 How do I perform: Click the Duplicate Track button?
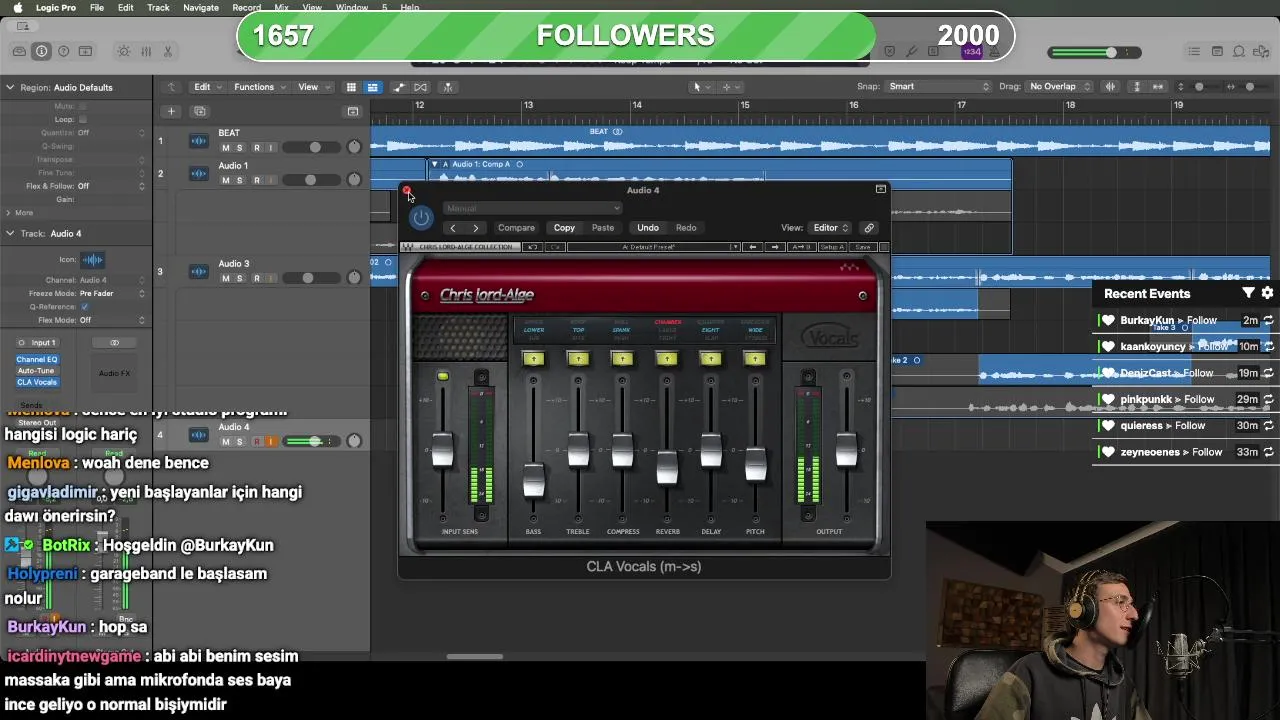coord(199,111)
